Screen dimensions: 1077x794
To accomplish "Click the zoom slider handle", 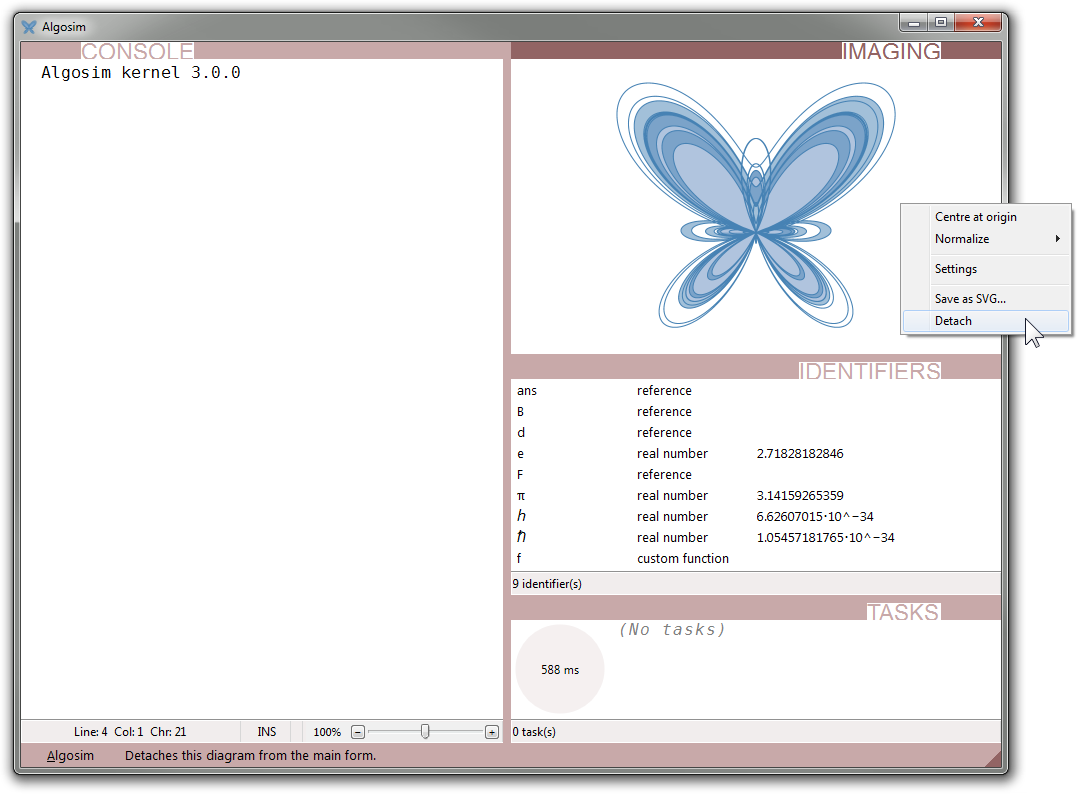I will tap(425, 732).
